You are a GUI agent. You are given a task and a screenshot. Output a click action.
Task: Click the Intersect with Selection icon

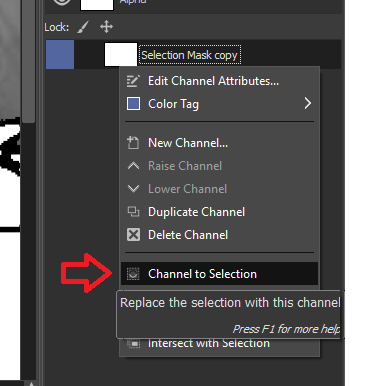point(134,343)
